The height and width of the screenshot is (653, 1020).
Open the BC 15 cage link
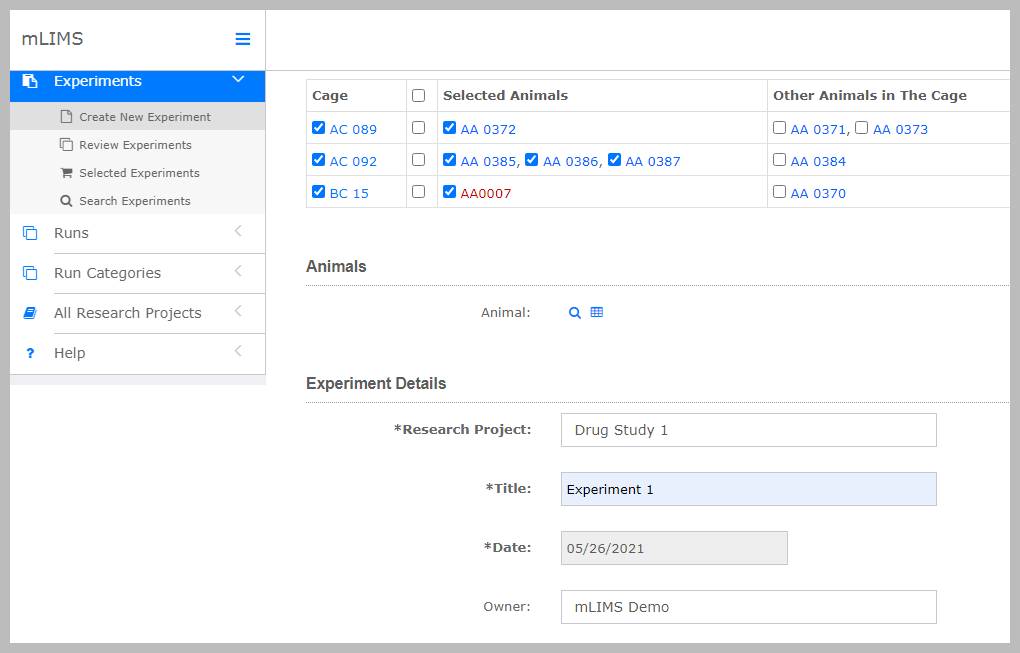click(x=349, y=193)
